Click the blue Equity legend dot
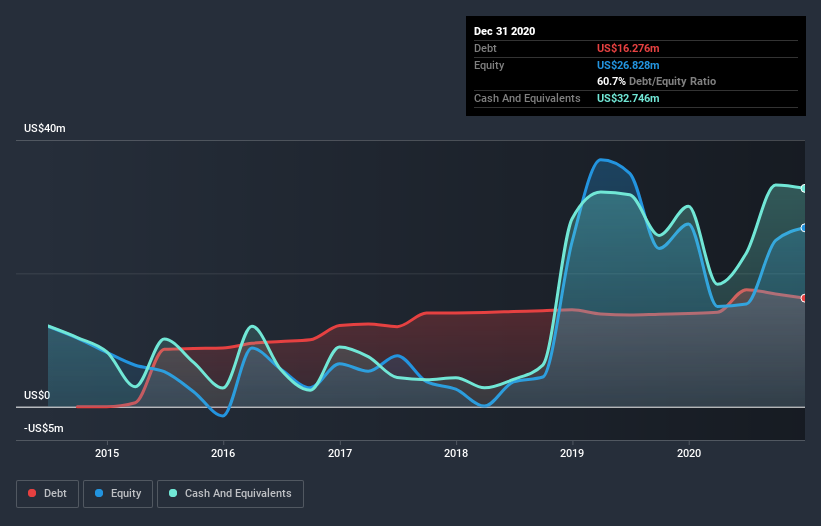This screenshot has width=821, height=526. (99, 493)
